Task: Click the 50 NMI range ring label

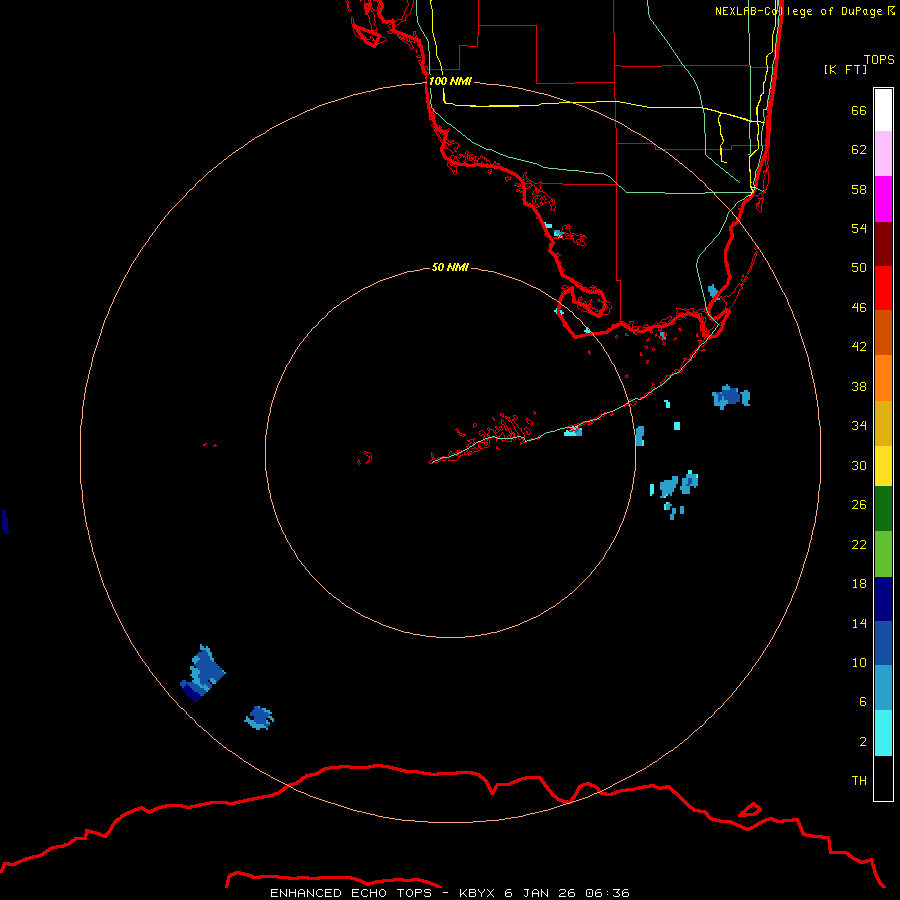Action: click(x=450, y=267)
